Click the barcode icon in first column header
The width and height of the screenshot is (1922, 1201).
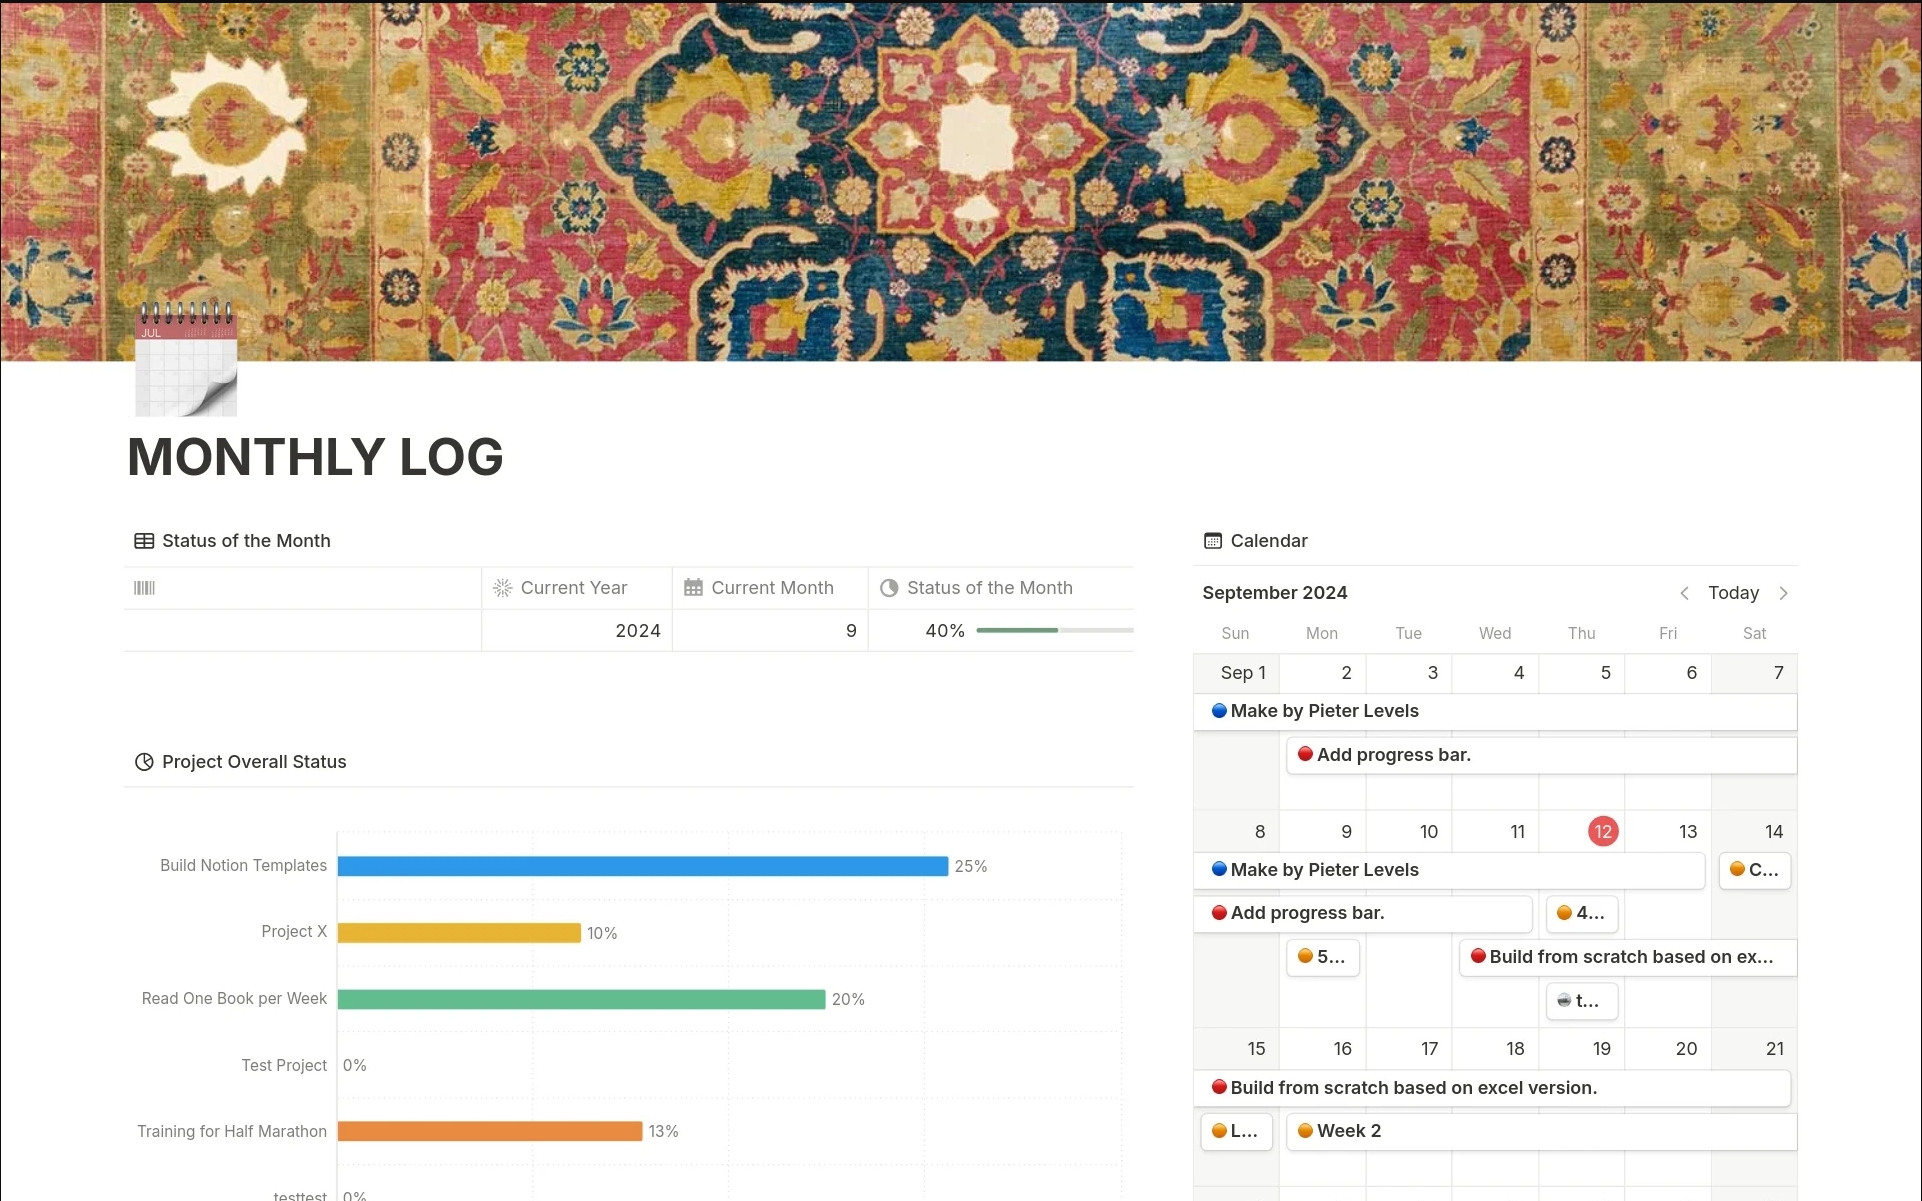pos(145,588)
